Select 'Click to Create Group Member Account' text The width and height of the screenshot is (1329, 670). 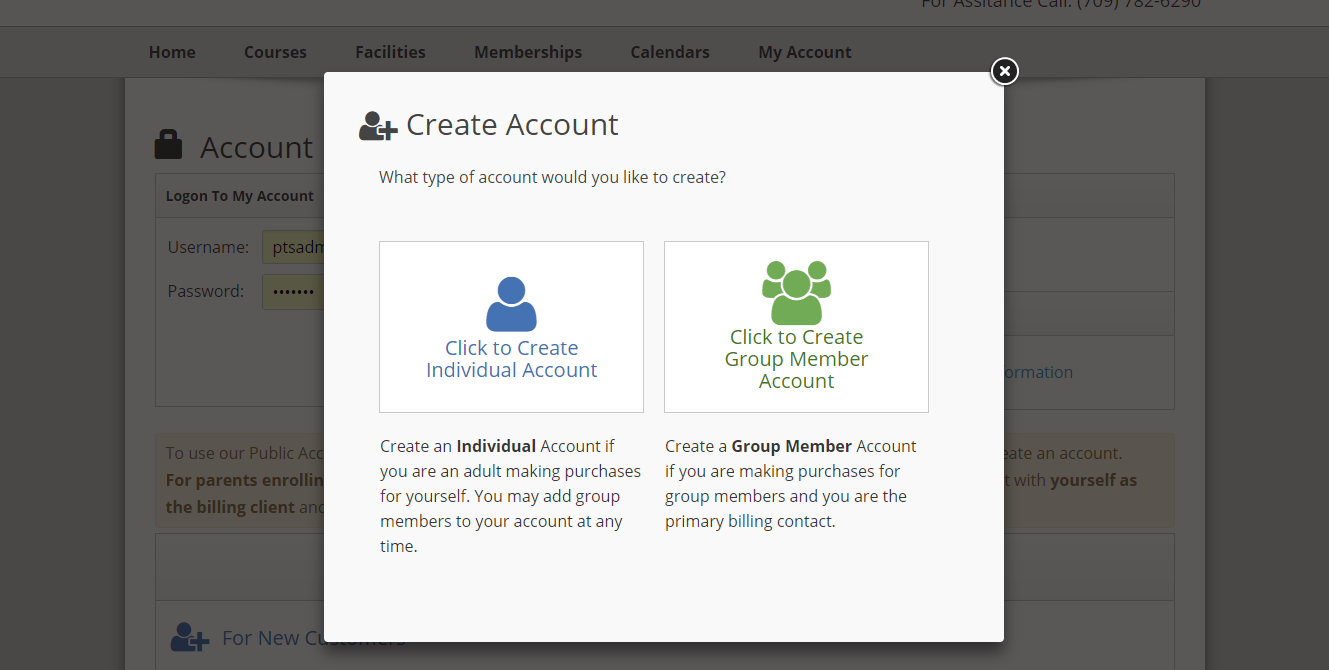click(796, 359)
